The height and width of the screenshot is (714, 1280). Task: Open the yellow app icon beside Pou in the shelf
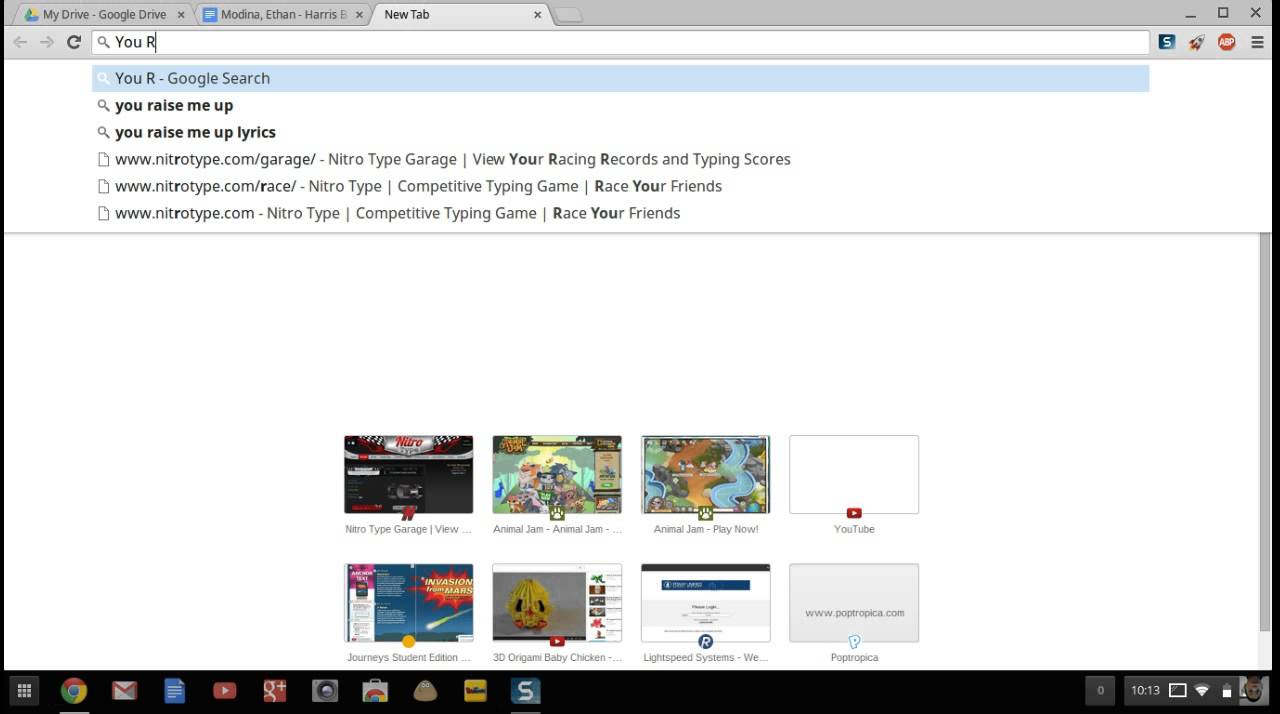point(475,690)
